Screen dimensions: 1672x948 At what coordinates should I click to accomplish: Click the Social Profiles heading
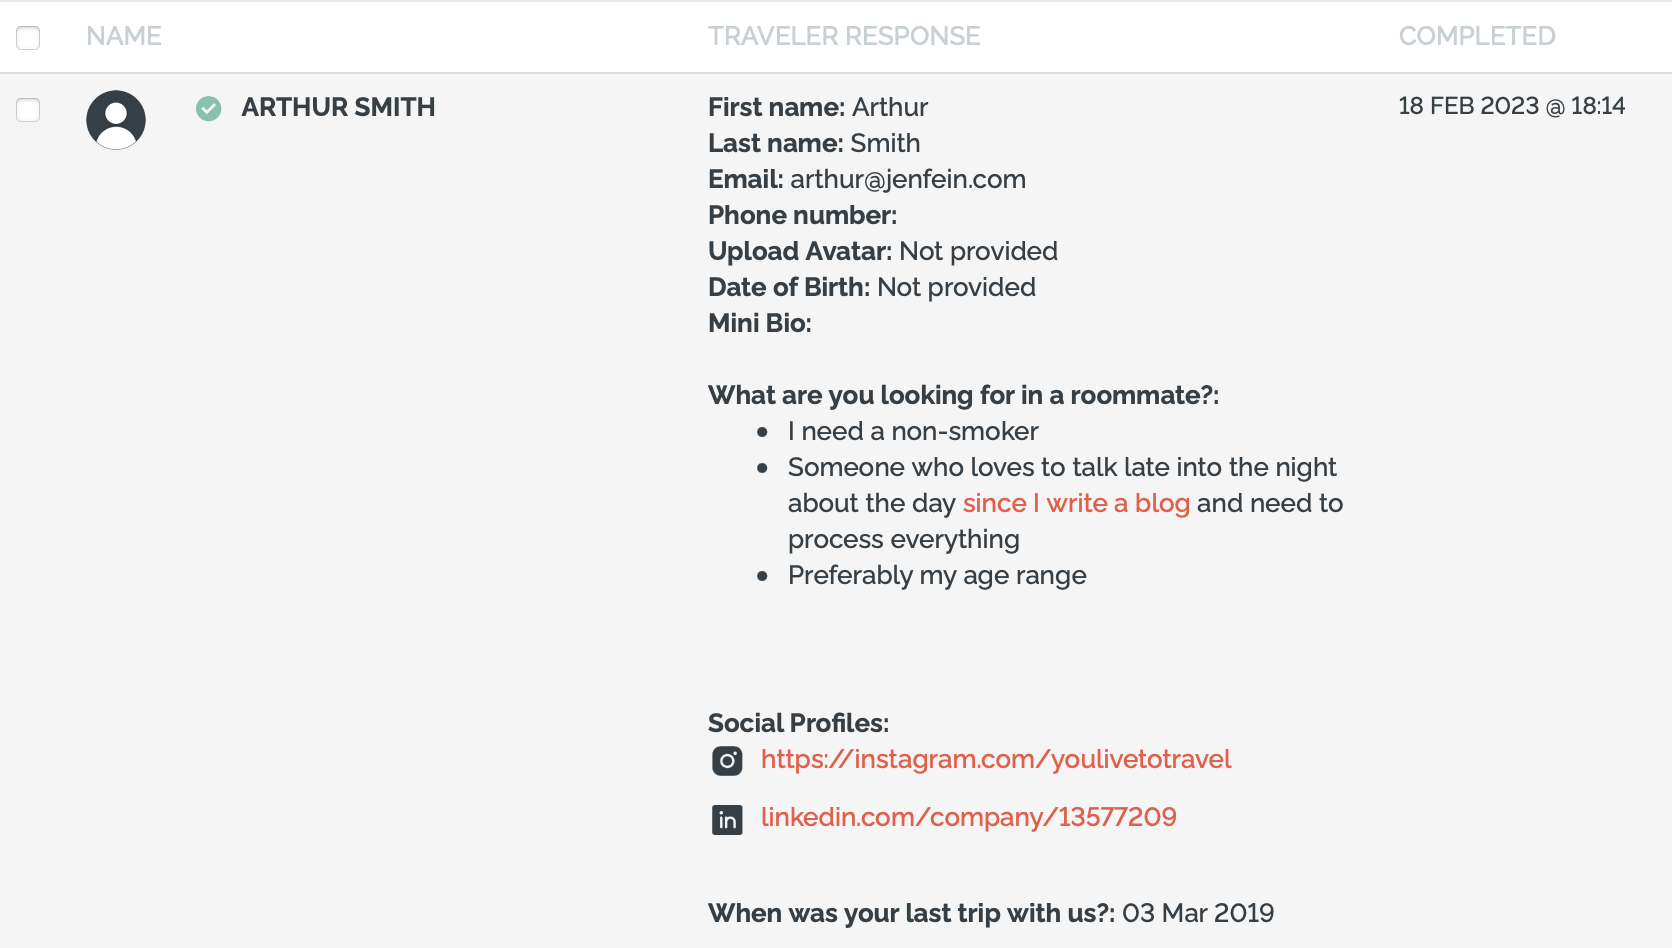[798, 723]
